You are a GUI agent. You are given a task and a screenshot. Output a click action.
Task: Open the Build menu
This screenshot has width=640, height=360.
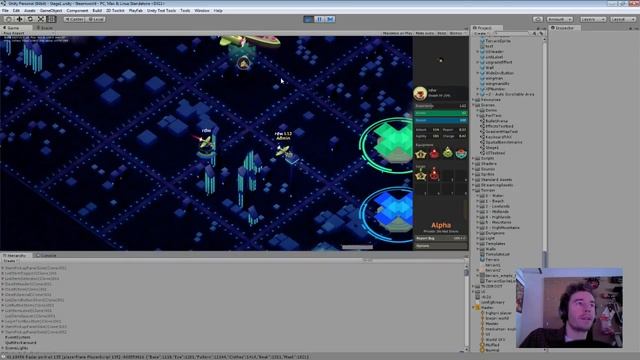pos(97,11)
